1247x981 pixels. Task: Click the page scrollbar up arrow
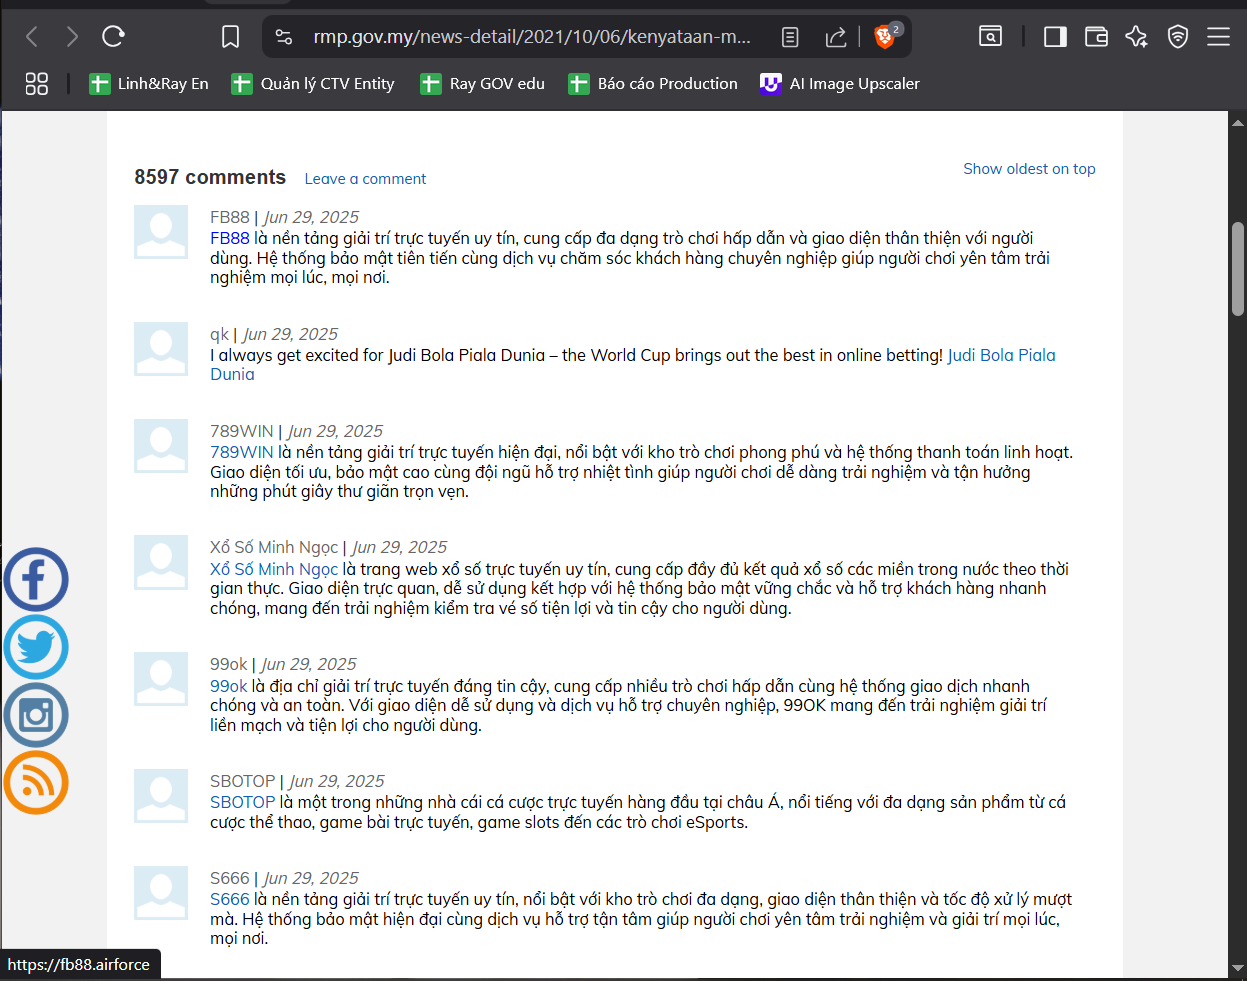tap(1237, 121)
